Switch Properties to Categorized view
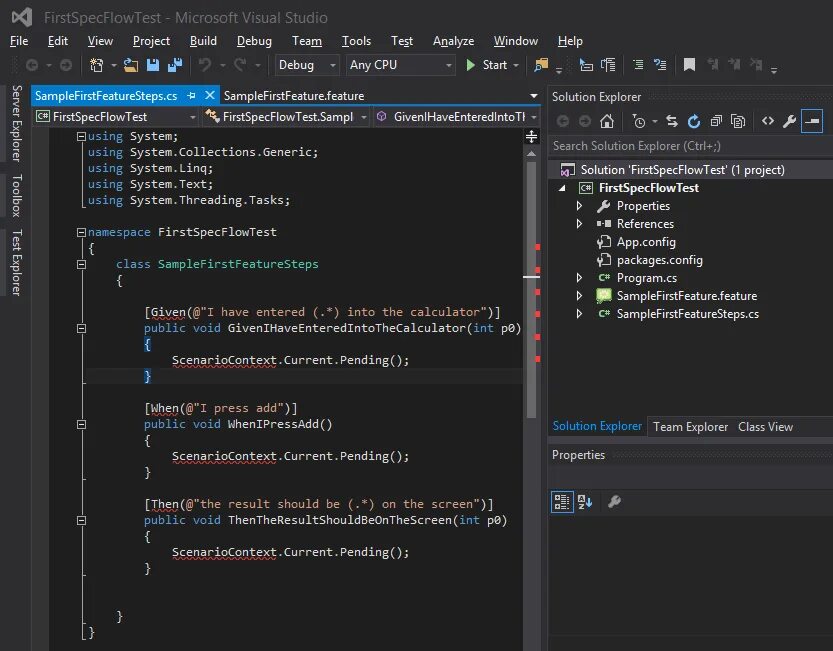This screenshot has width=833, height=651. 562,502
